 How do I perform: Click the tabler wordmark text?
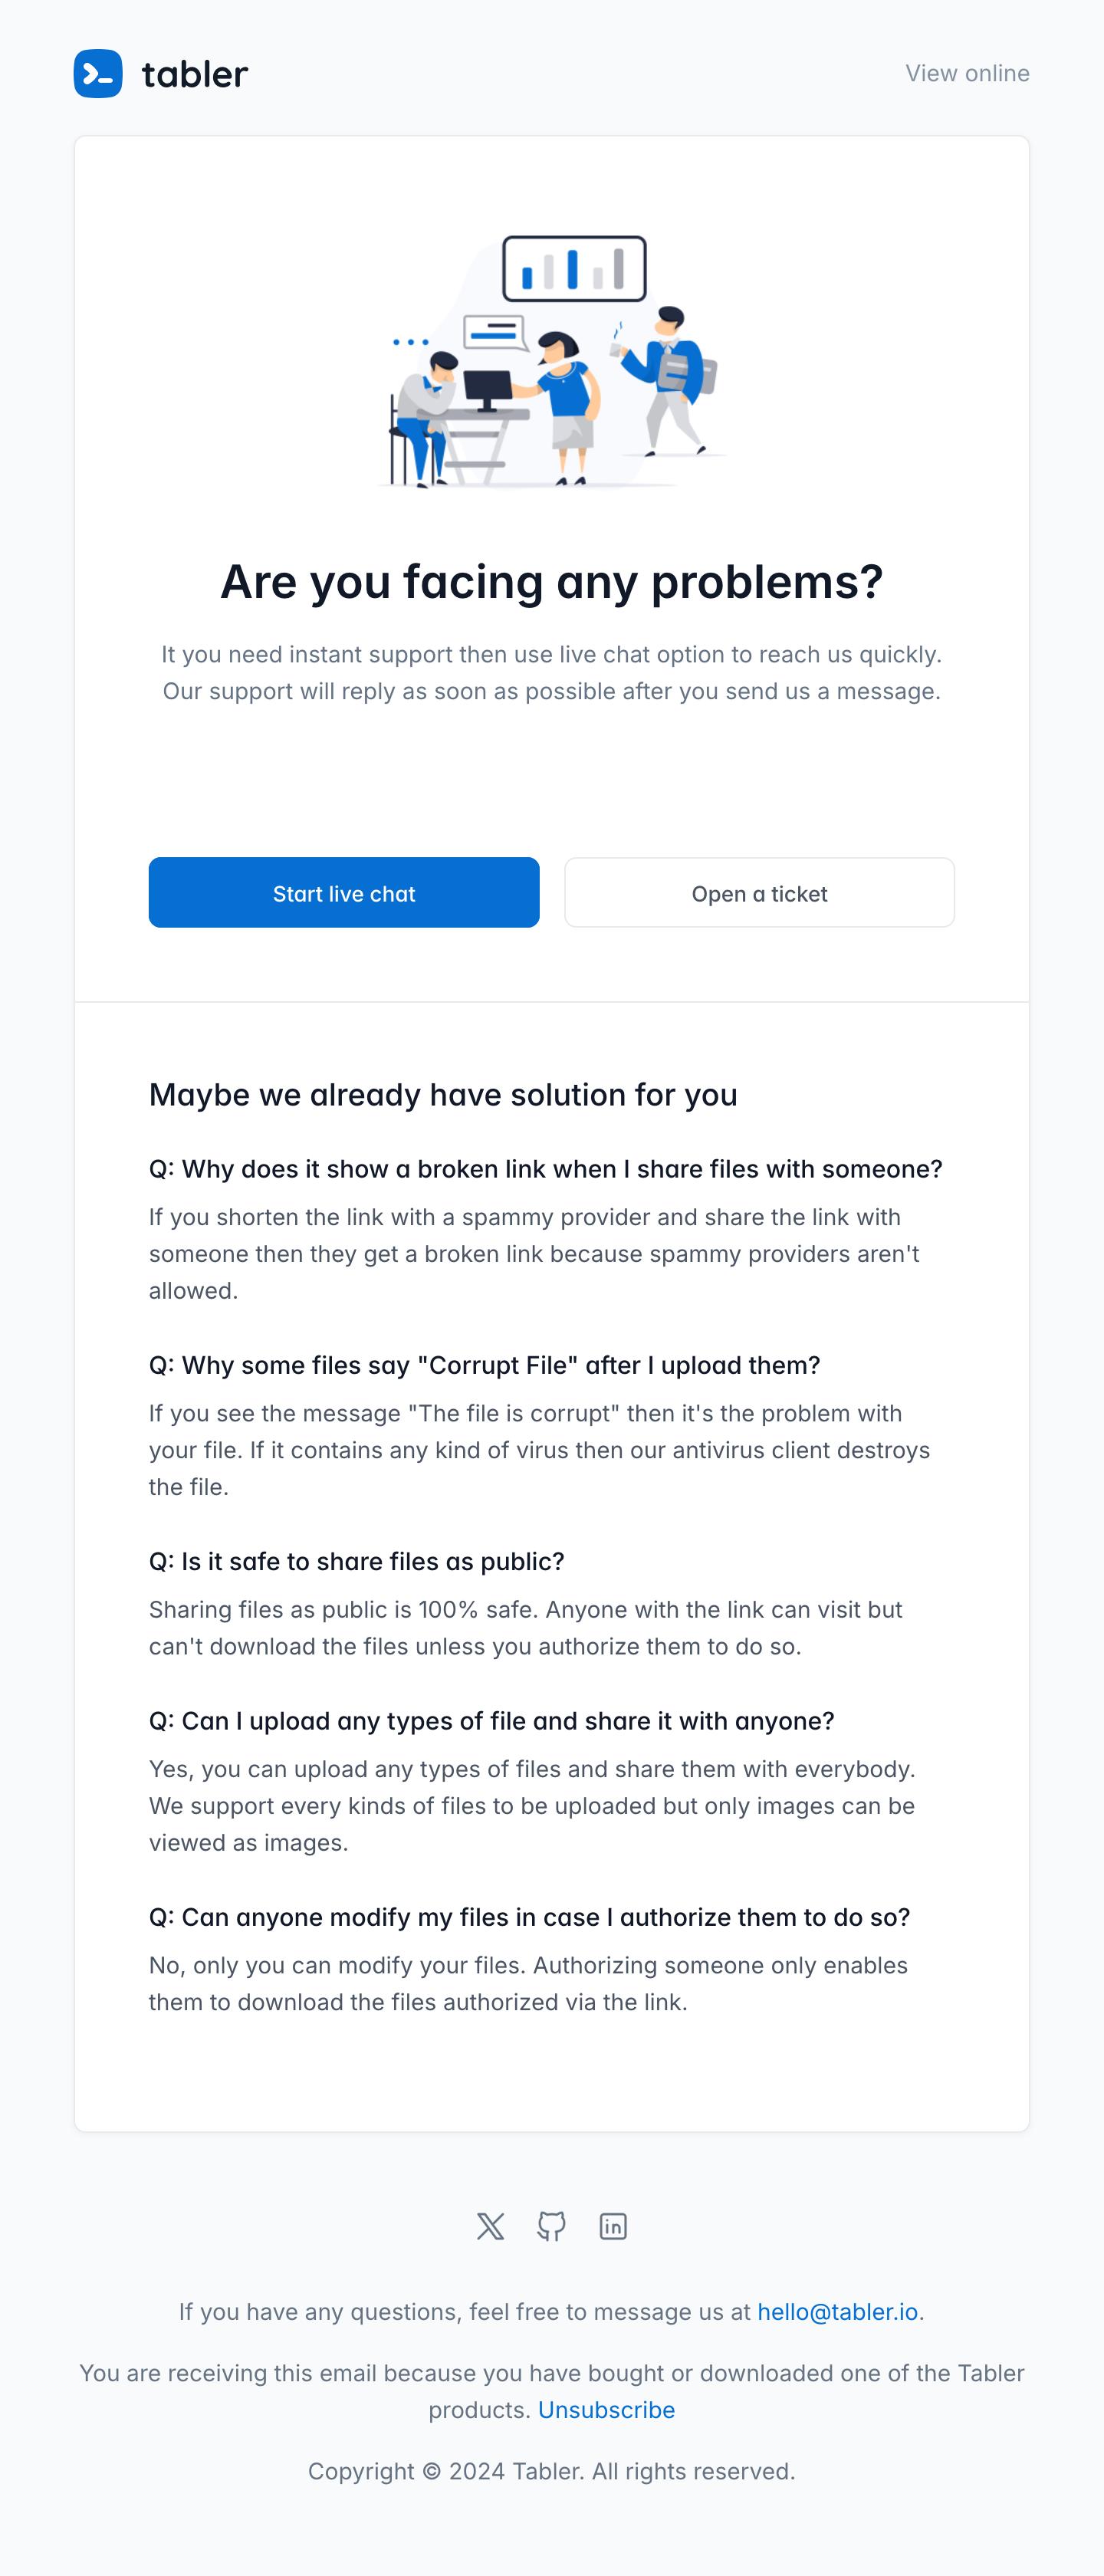(195, 75)
